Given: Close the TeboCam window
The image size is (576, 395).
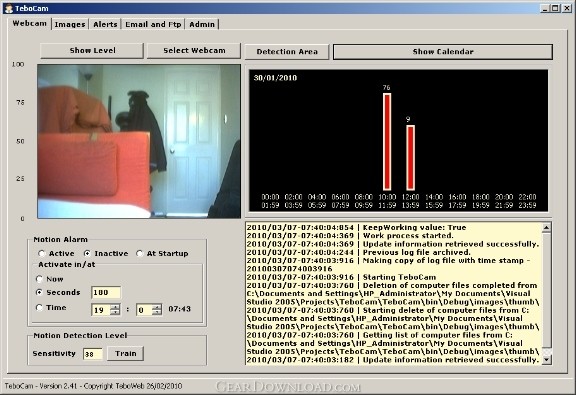Looking at the screenshot, I should tap(567, 8).
